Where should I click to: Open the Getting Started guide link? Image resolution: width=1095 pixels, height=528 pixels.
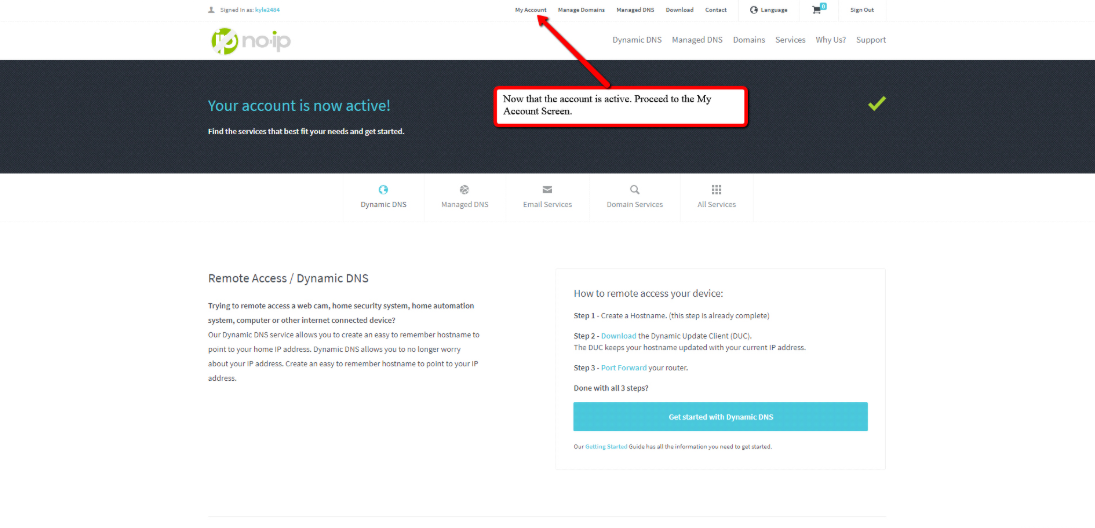click(606, 447)
